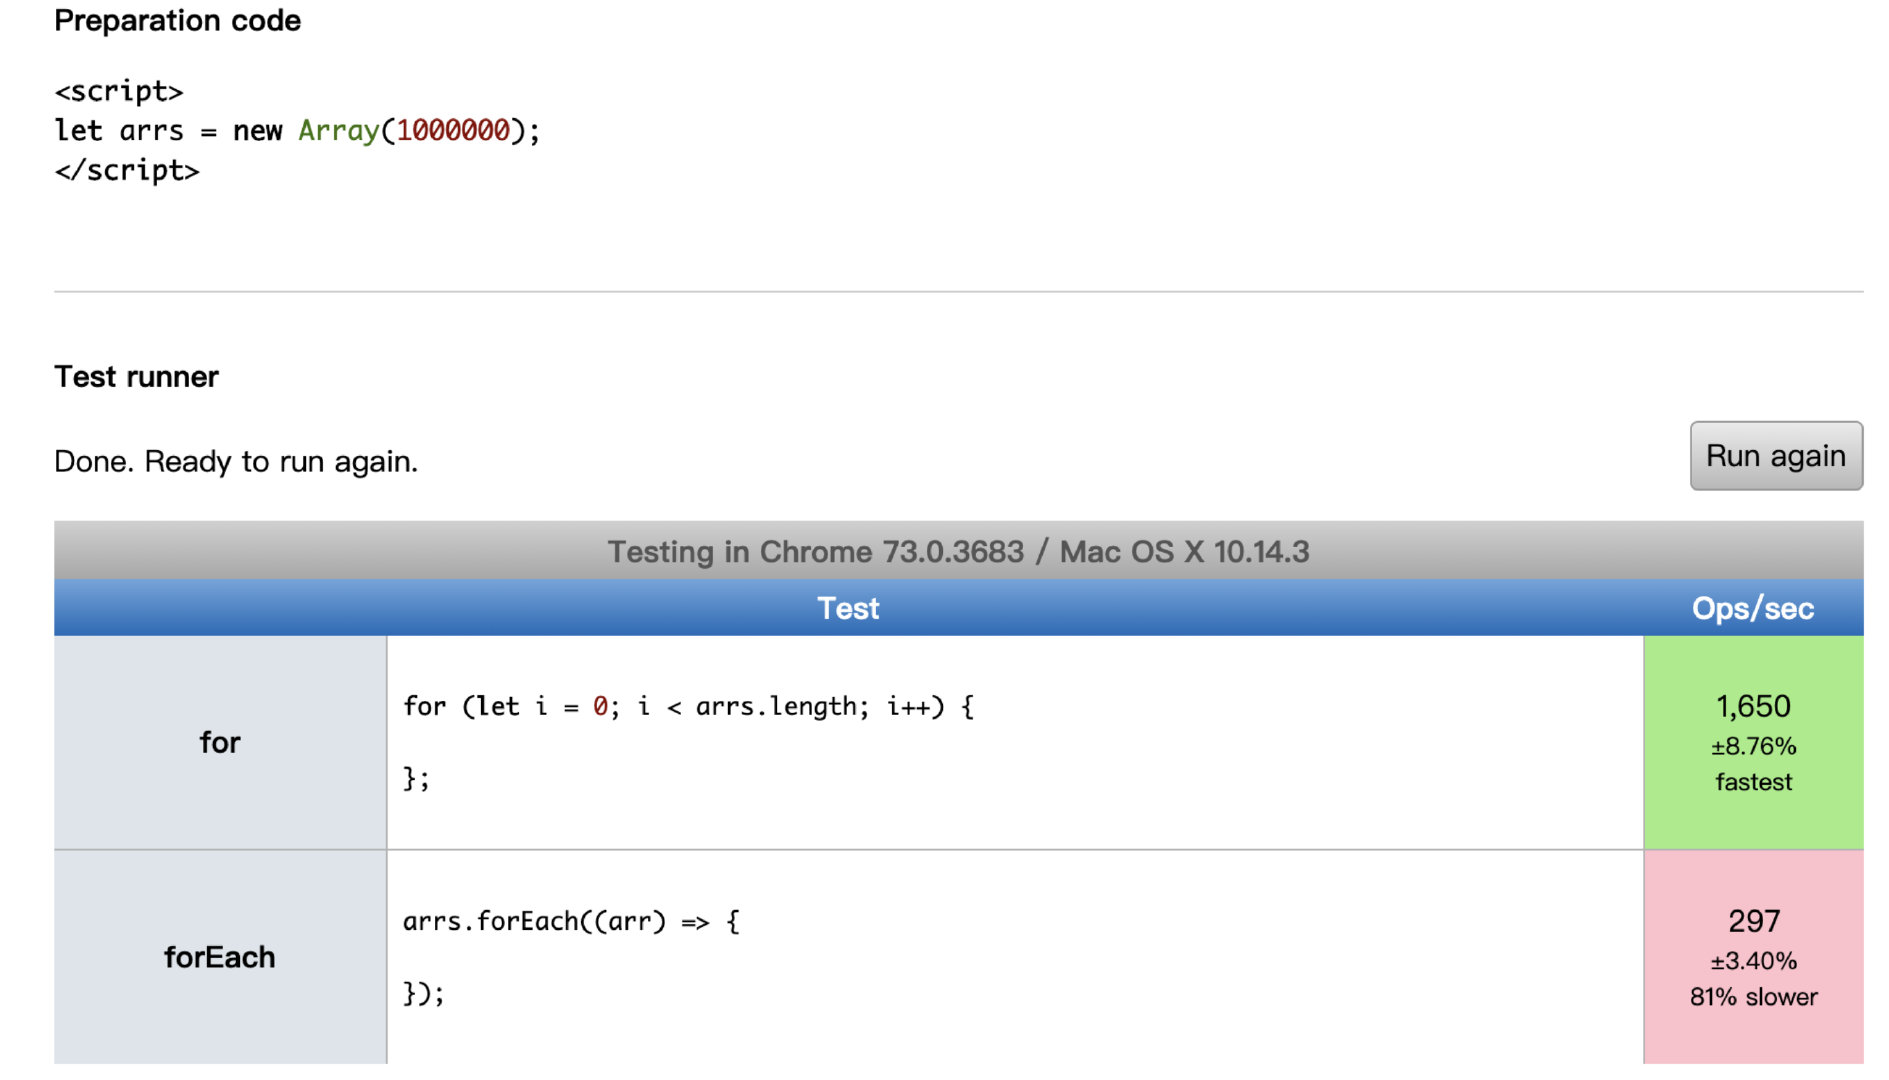
Task: Click the closing </script> tag line
Action: 127,171
